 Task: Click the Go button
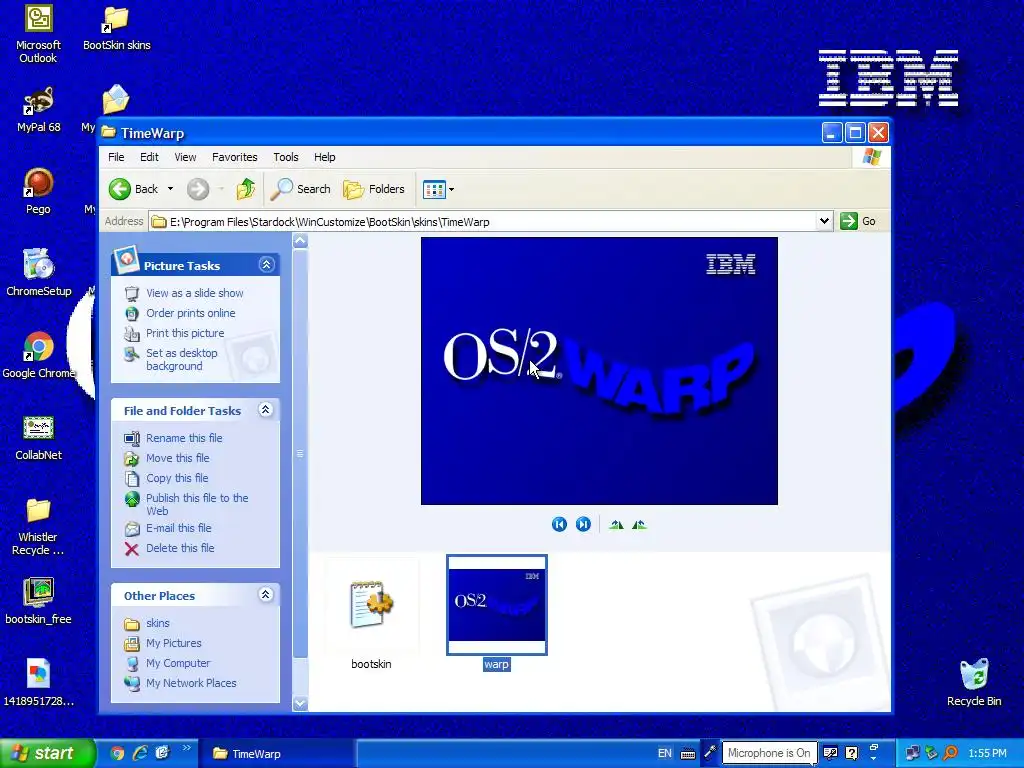coord(858,221)
